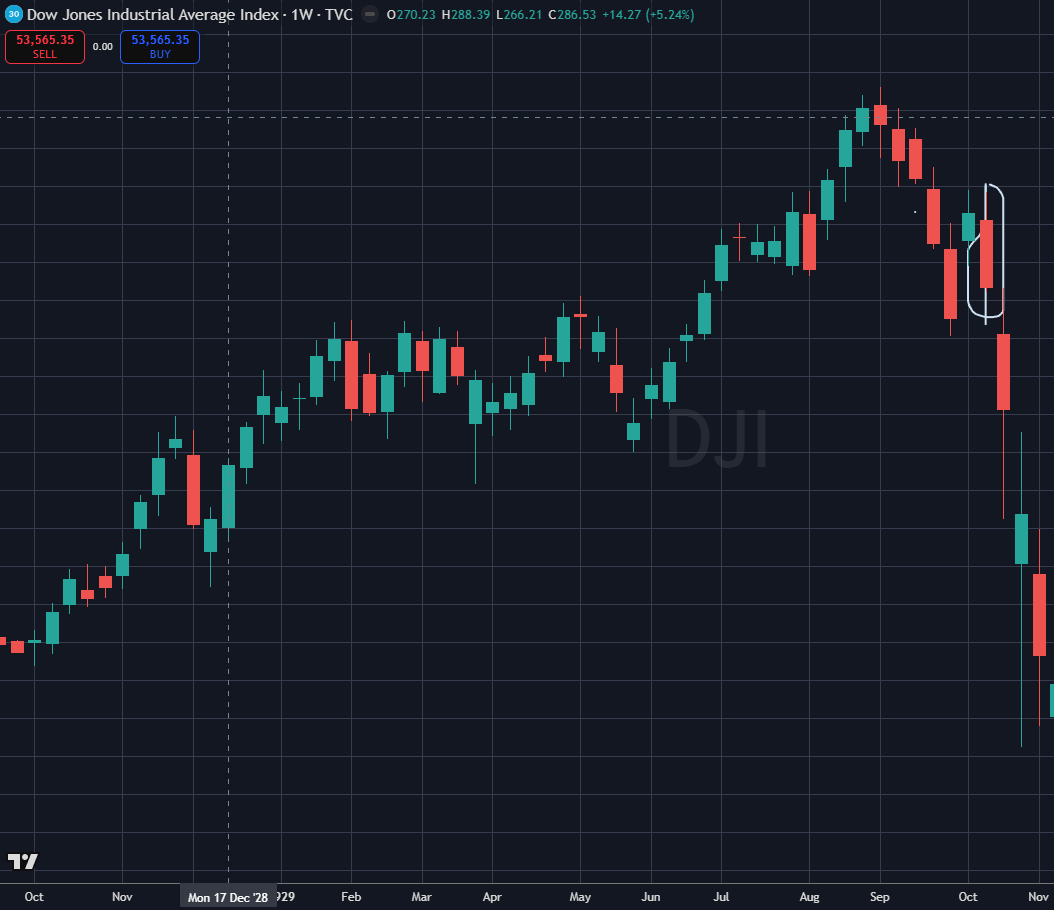Click the Open value O270.23
The width and height of the screenshot is (1054, 910).
point(411,14)
